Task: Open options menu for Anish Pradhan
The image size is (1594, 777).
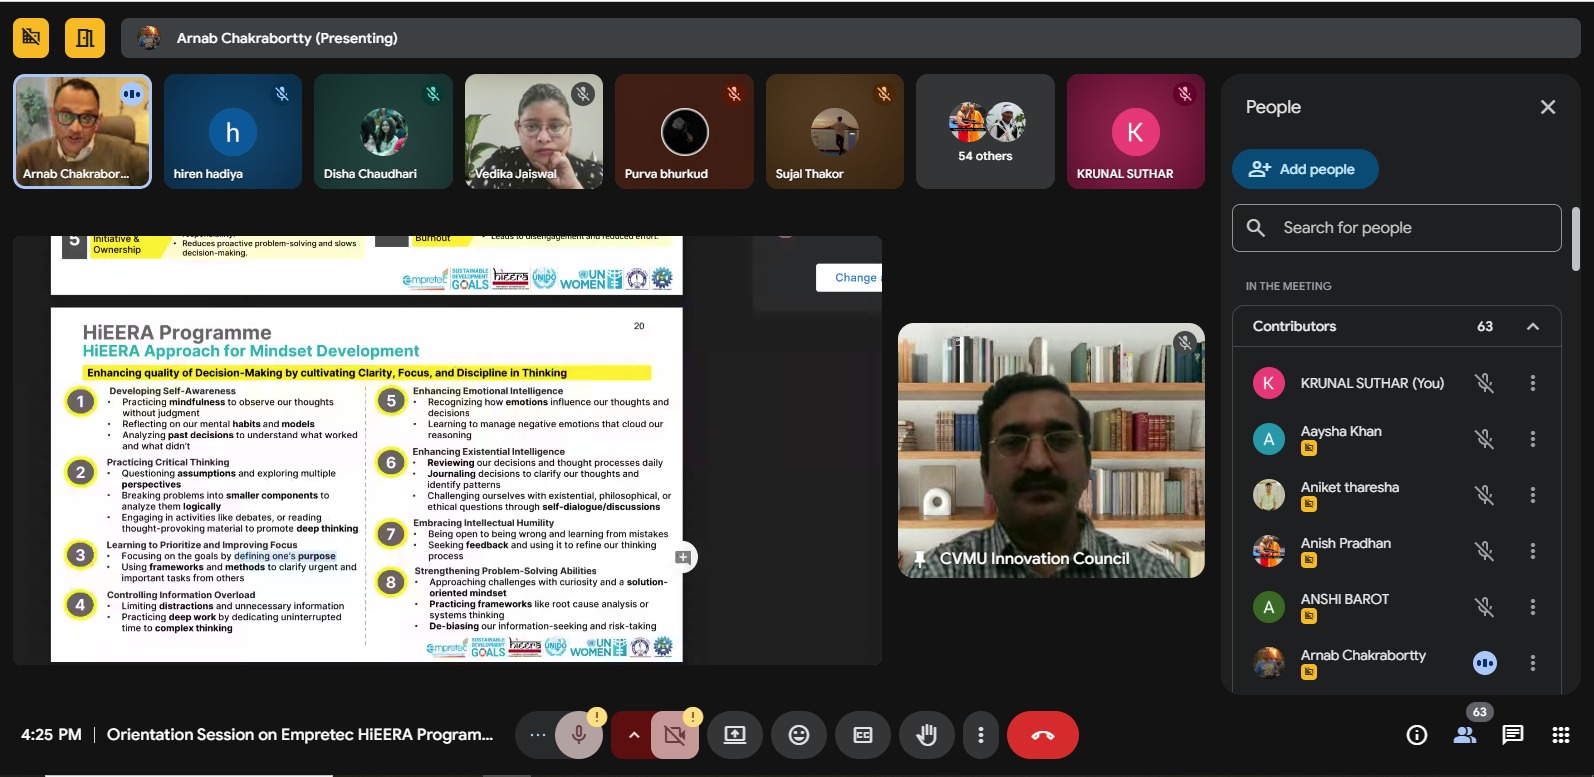Action: pos(1532,551)
